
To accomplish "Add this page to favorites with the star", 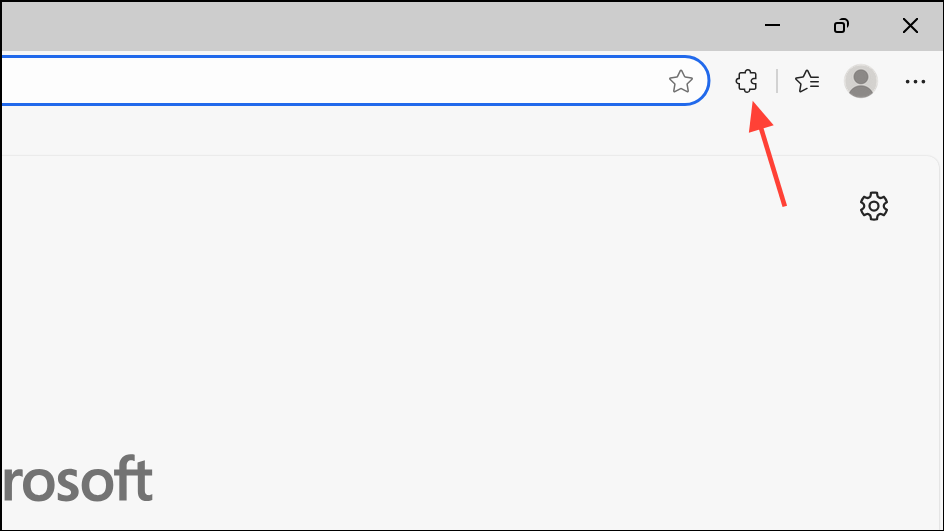I will (680, 81).
